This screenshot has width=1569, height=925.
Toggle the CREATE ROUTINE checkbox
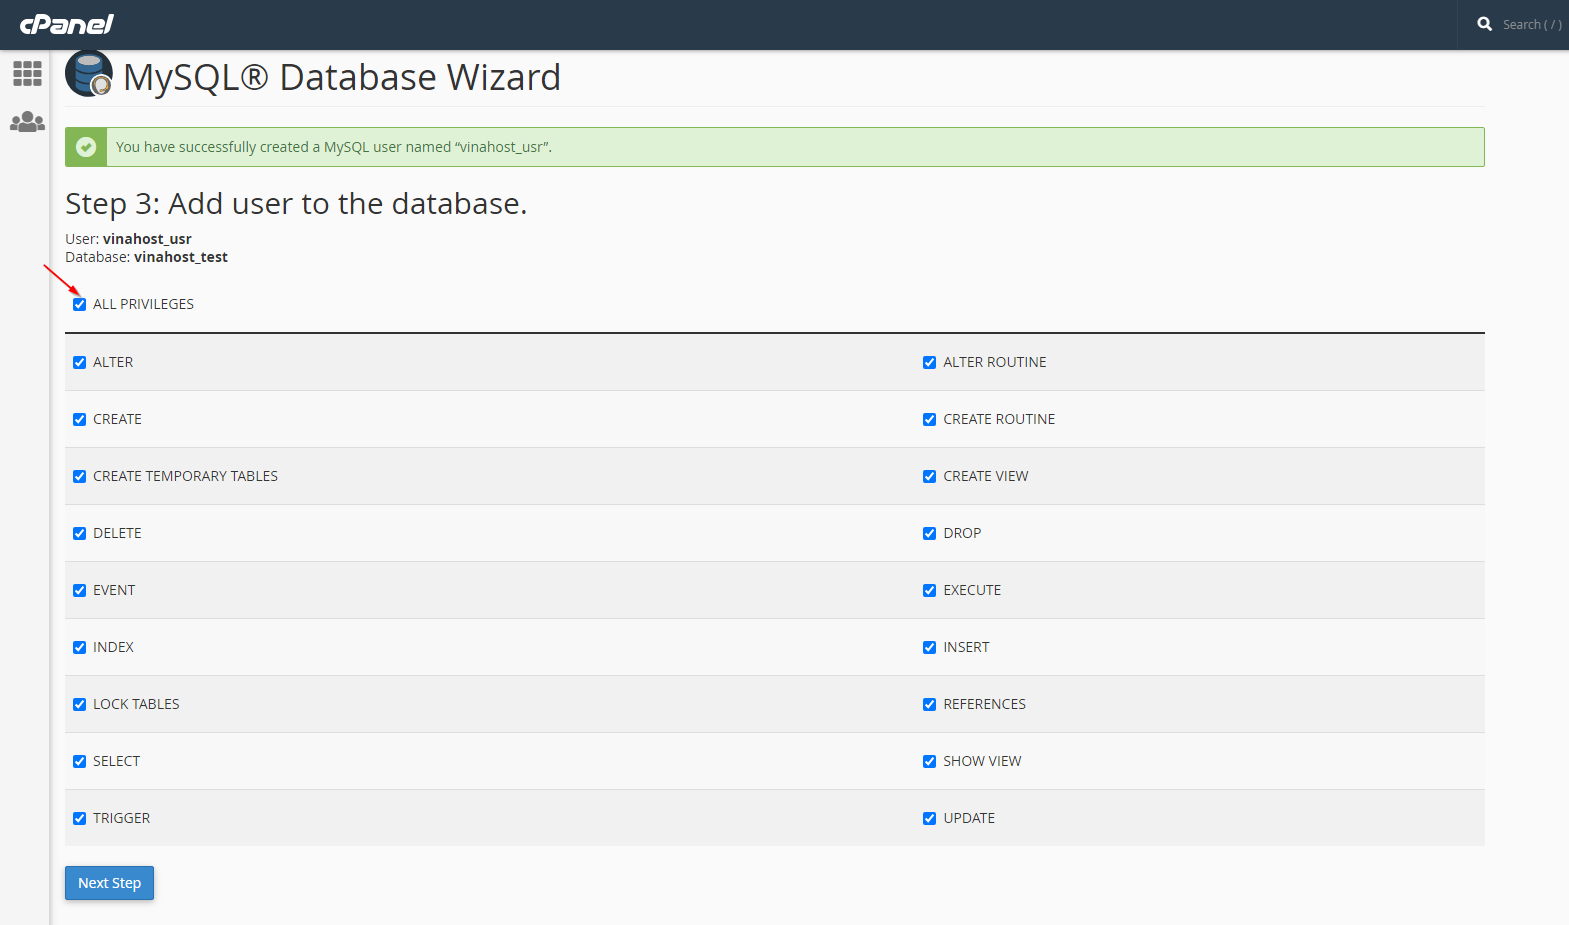pos(929,420)
